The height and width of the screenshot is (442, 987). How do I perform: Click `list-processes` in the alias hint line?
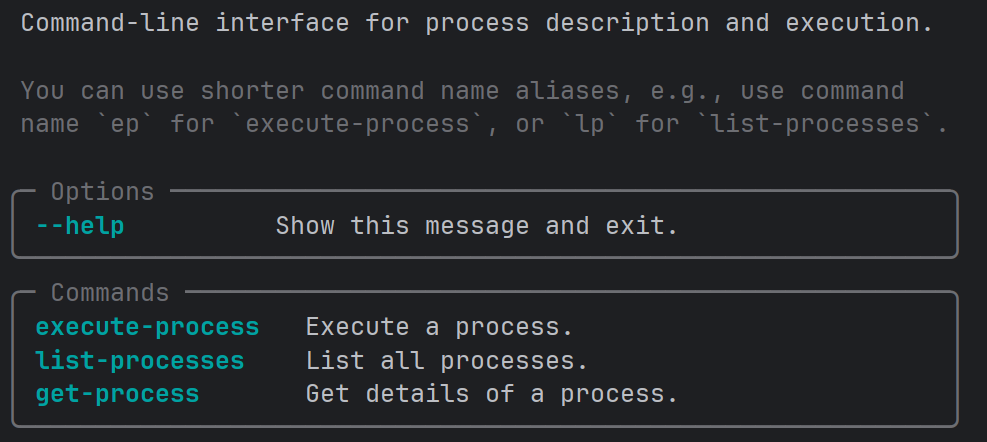[782, 125]
